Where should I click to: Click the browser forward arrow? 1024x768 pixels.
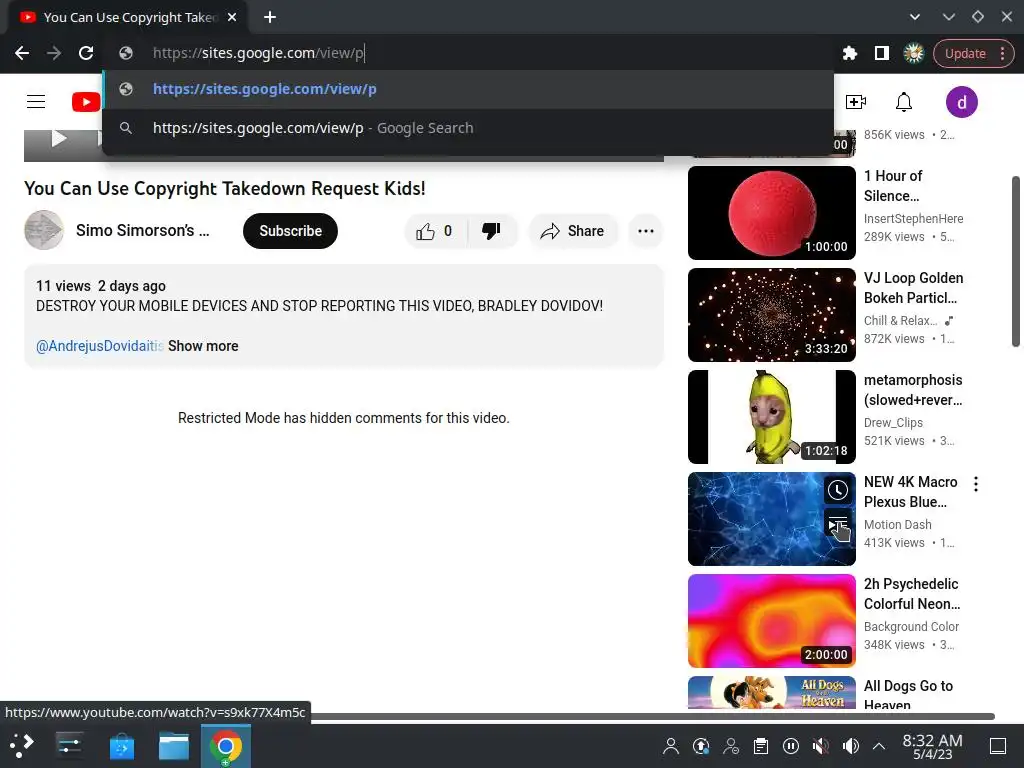[54, 53]
